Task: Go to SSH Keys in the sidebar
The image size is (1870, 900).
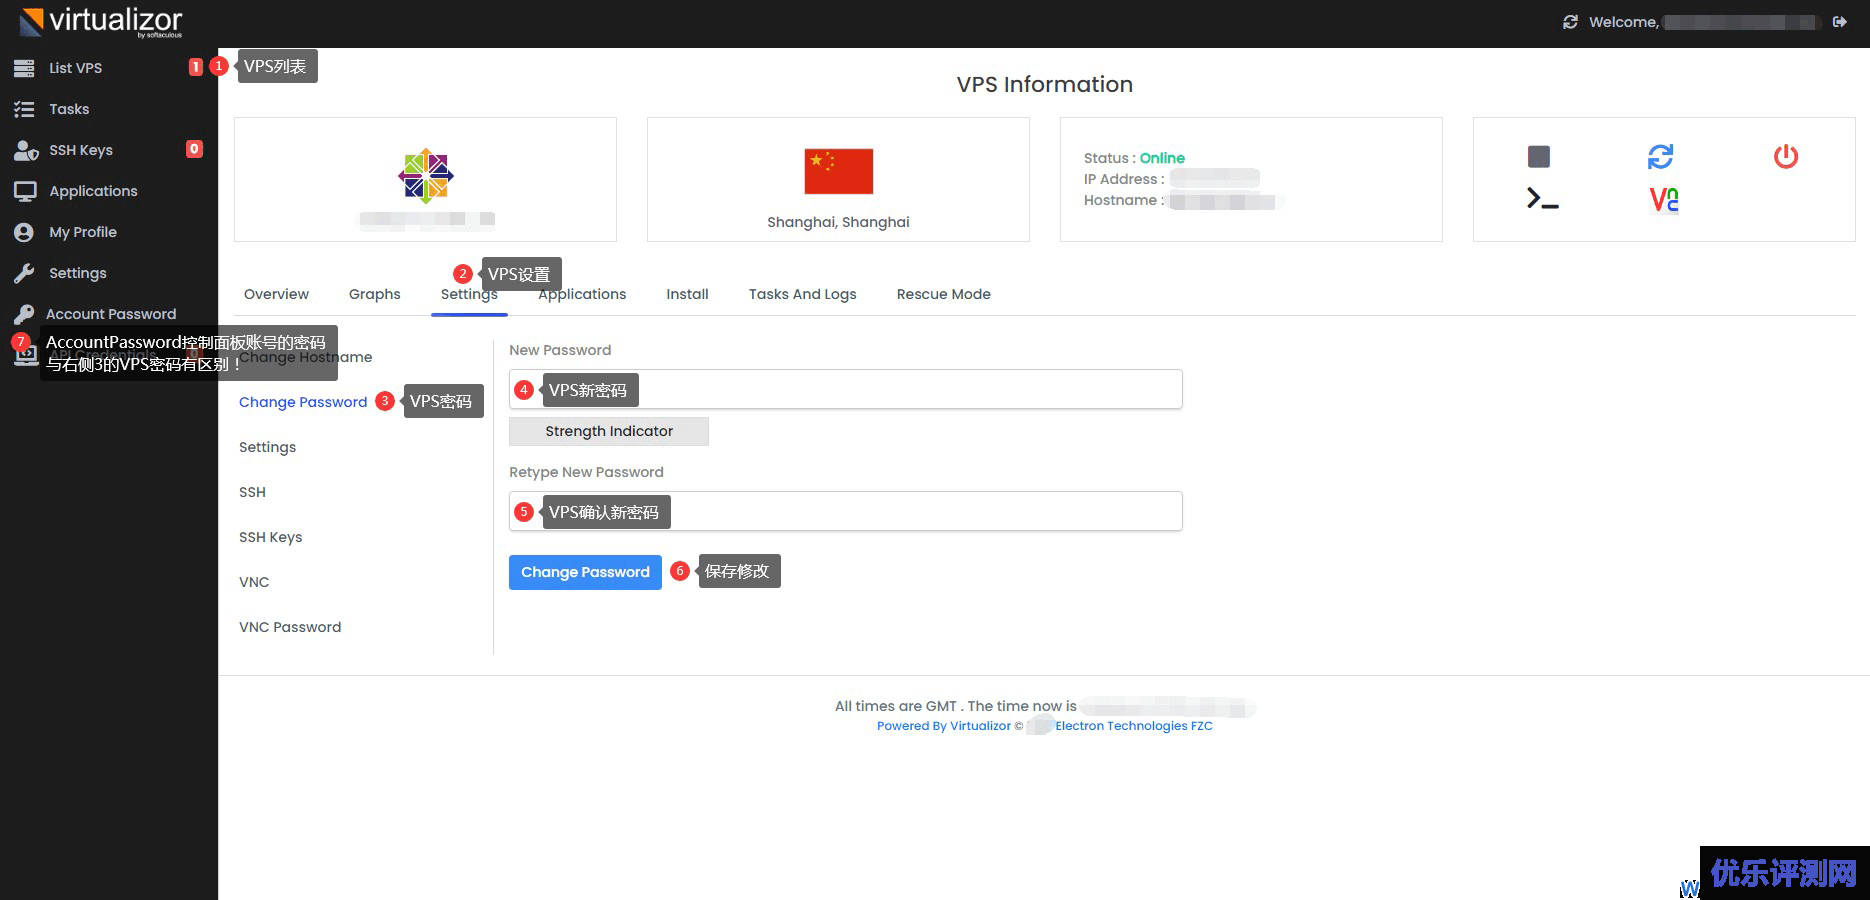Action: 81,150
